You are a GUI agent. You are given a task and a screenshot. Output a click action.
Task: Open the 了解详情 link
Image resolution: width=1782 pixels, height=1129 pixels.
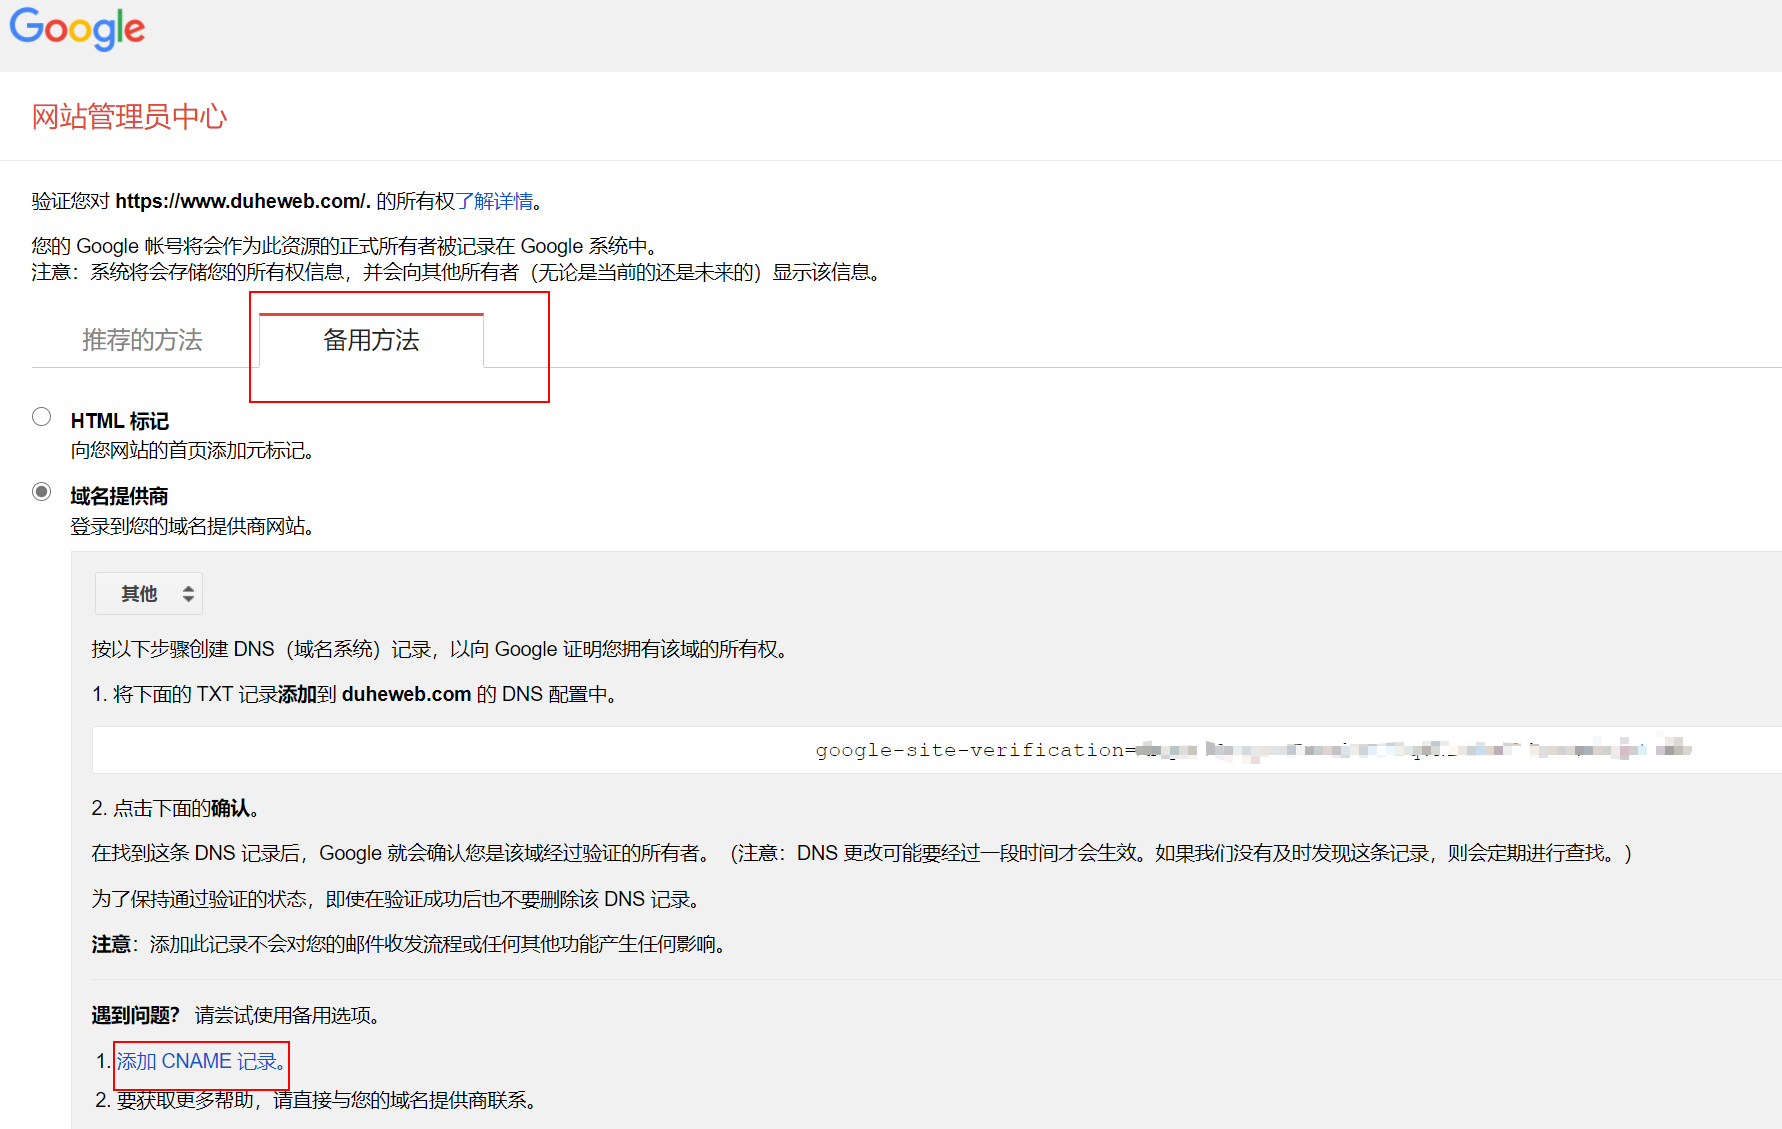coord(494,201)
